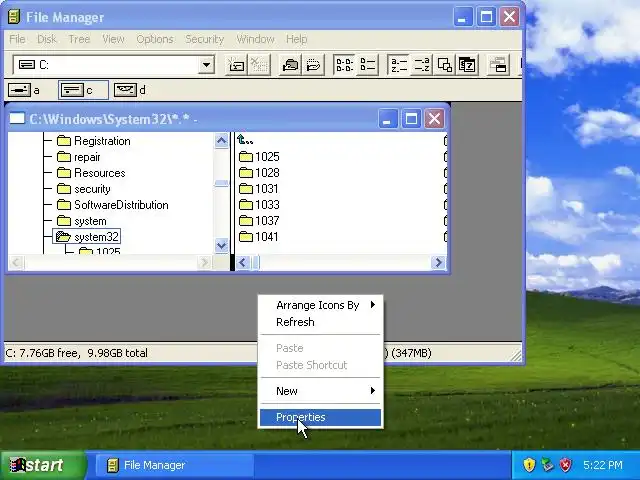Open the Security menu
Viewport: 640px width, 480px height.
point(204,39)
